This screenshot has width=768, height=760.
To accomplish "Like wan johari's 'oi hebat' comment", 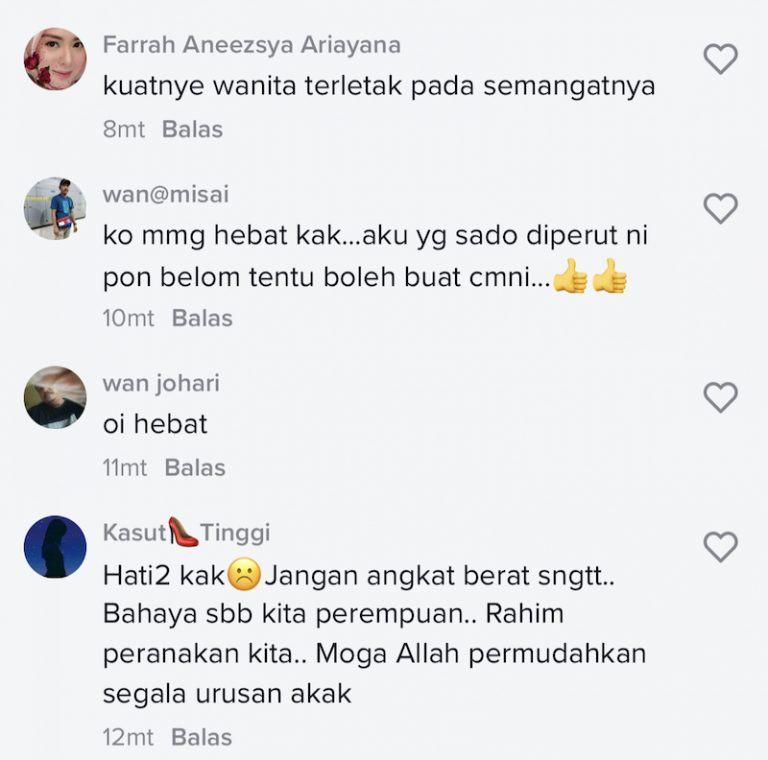I will point(720,397).
